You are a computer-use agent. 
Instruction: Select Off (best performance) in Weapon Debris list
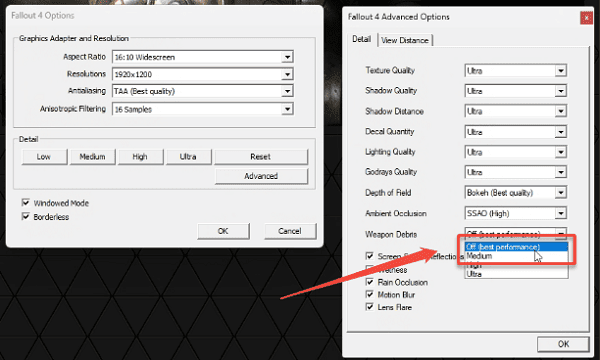point(516,247)
